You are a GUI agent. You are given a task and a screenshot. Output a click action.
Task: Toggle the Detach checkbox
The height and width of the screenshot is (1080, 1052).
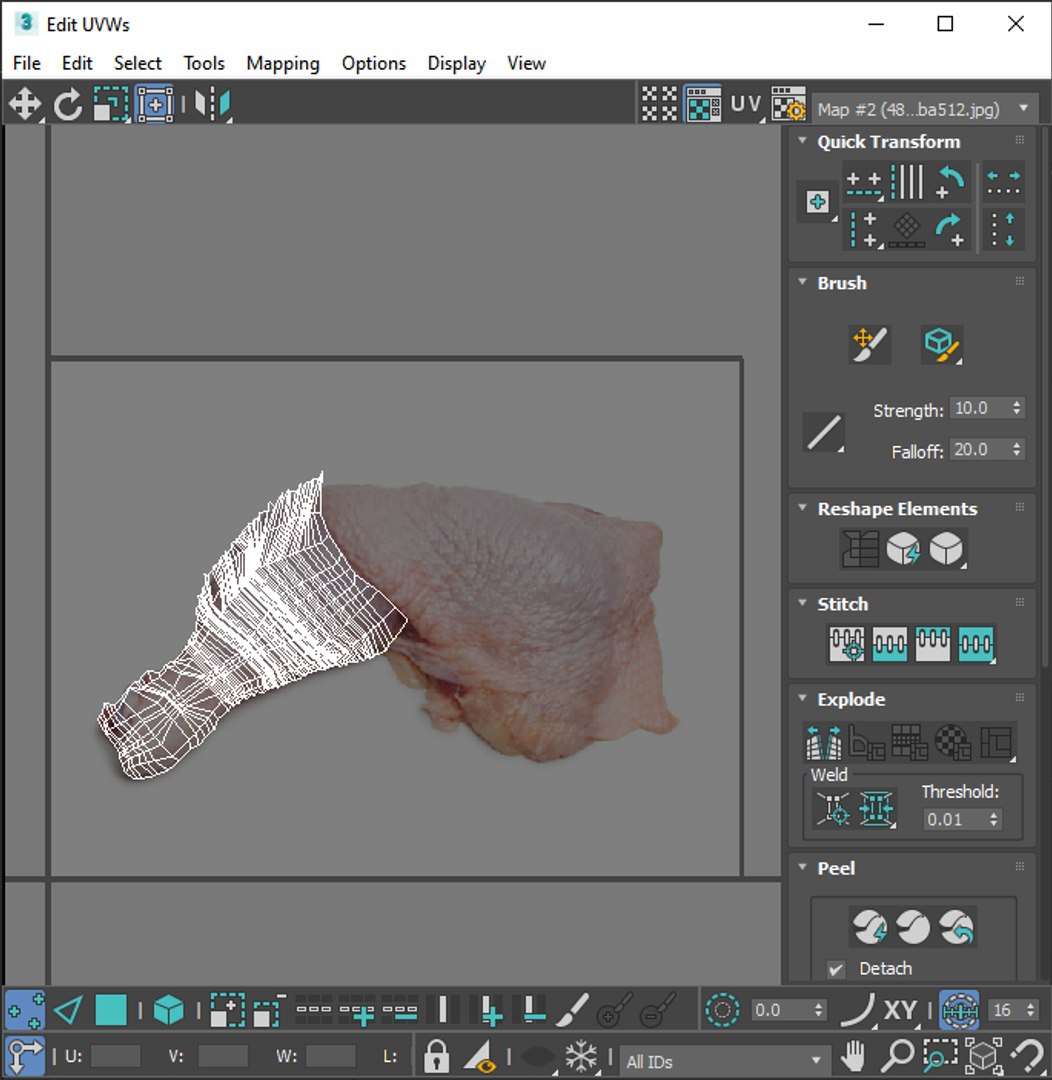pyautogui.click(x=836, y=969)
